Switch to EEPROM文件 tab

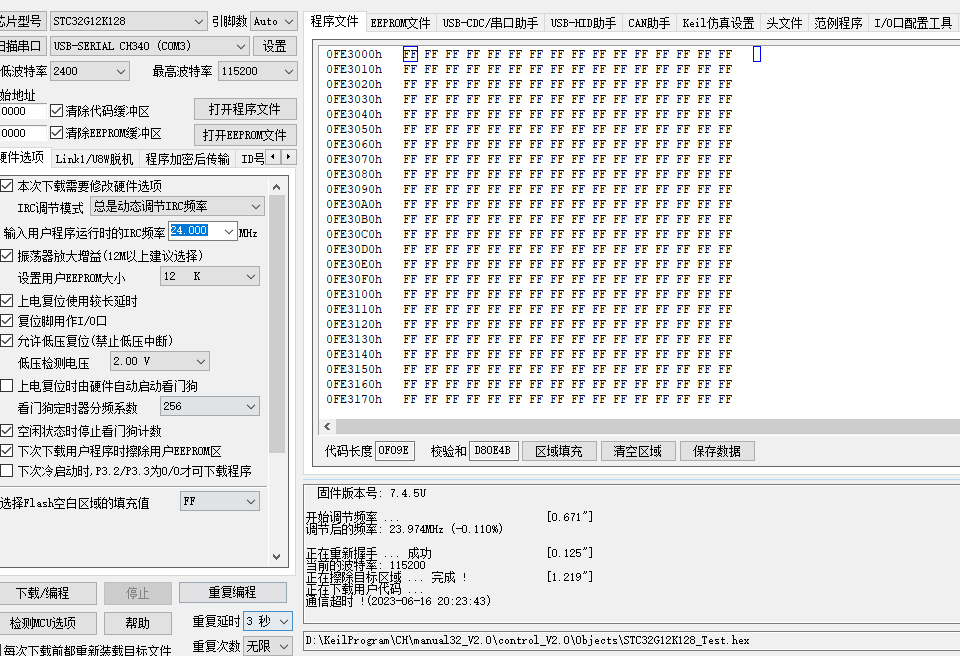(x=400, y=23)
